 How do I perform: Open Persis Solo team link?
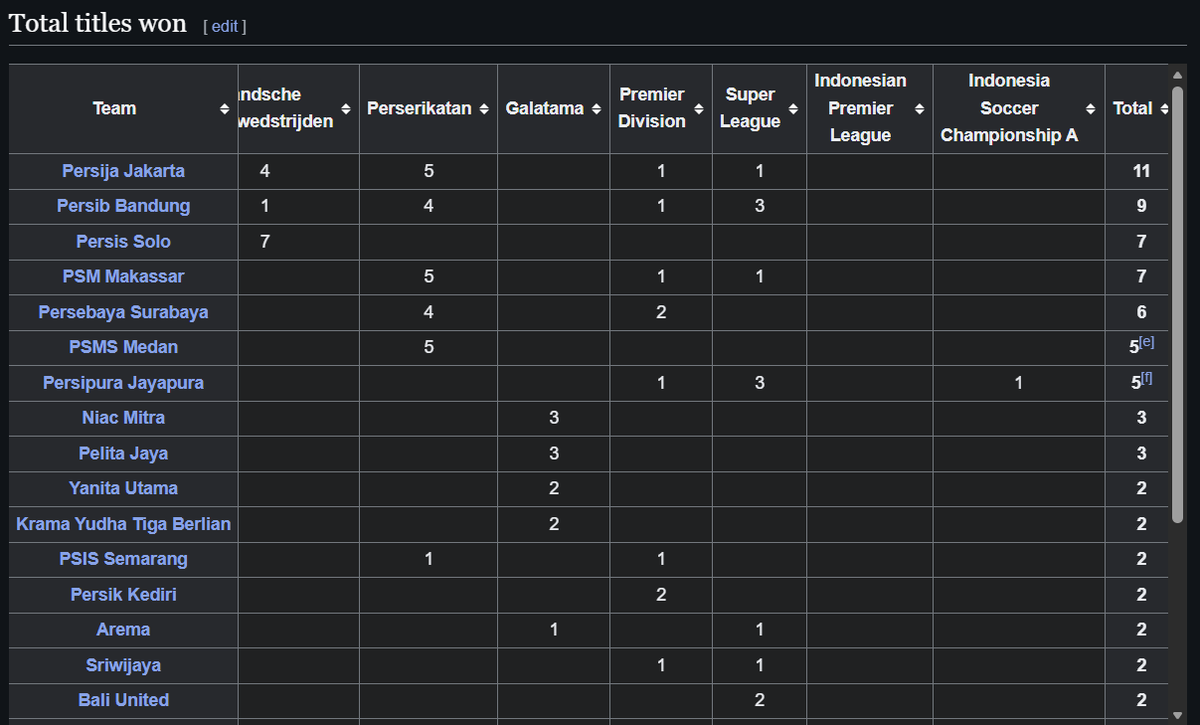123,241
